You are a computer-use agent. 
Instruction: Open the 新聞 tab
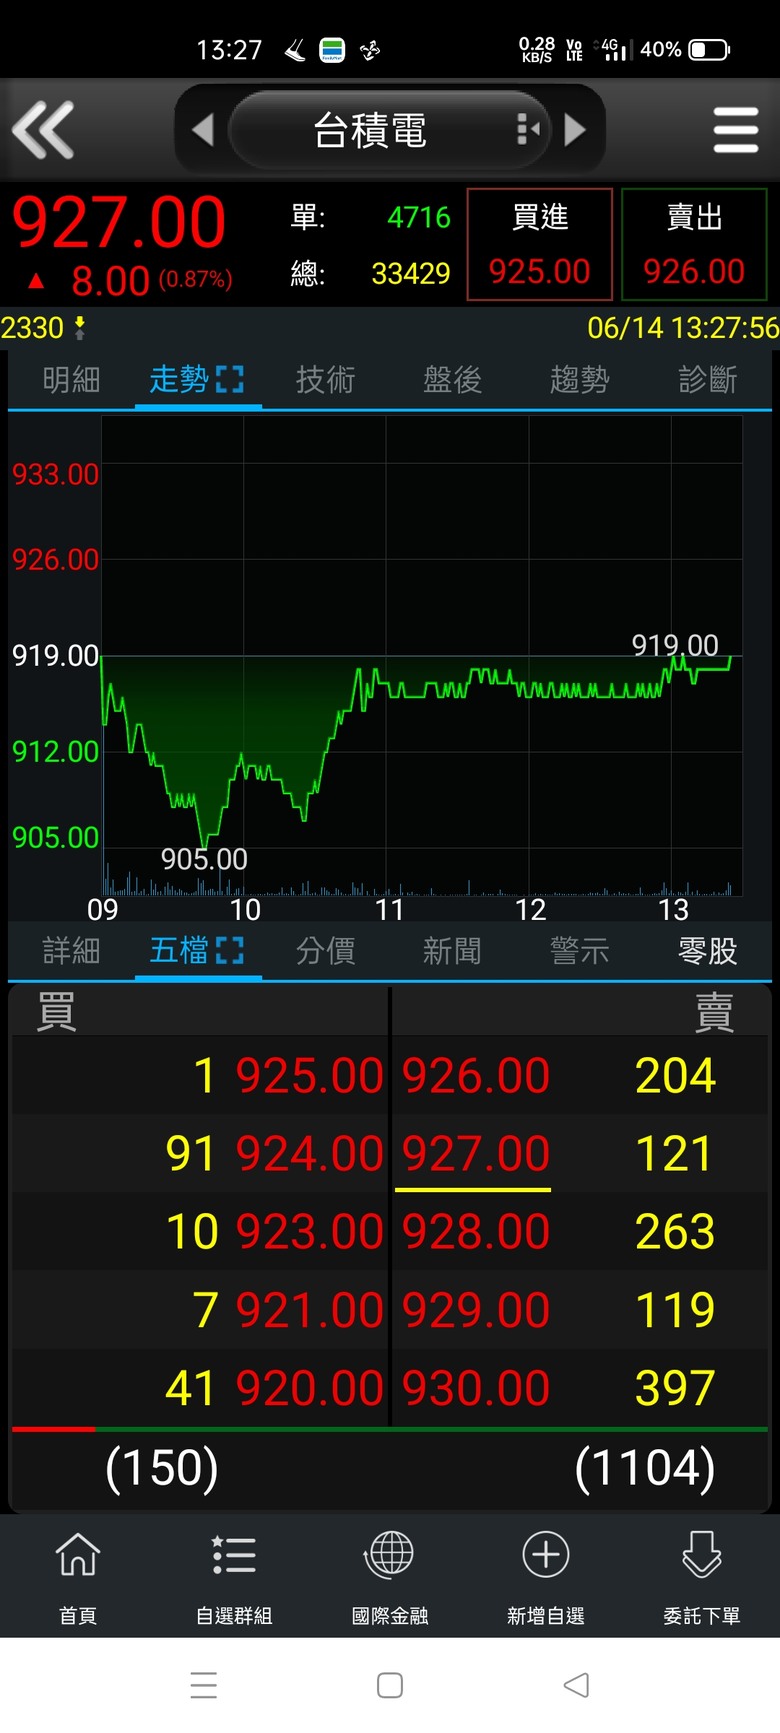[x=452, y=950]
